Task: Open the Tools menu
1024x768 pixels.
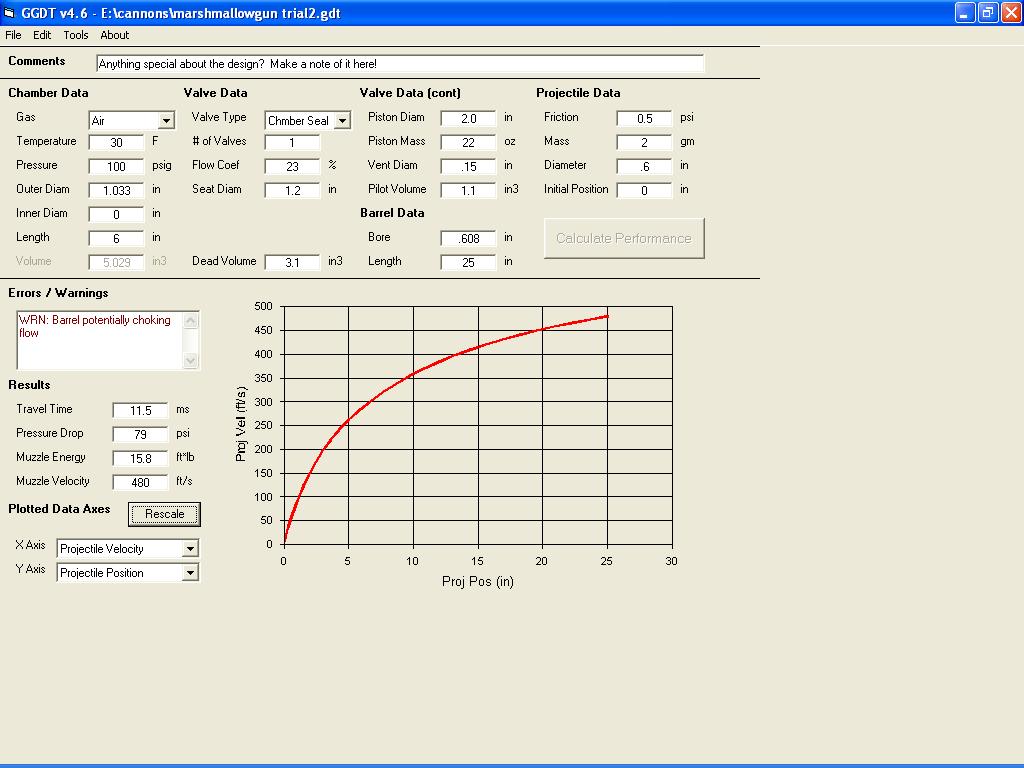Action: pos(76,35)
